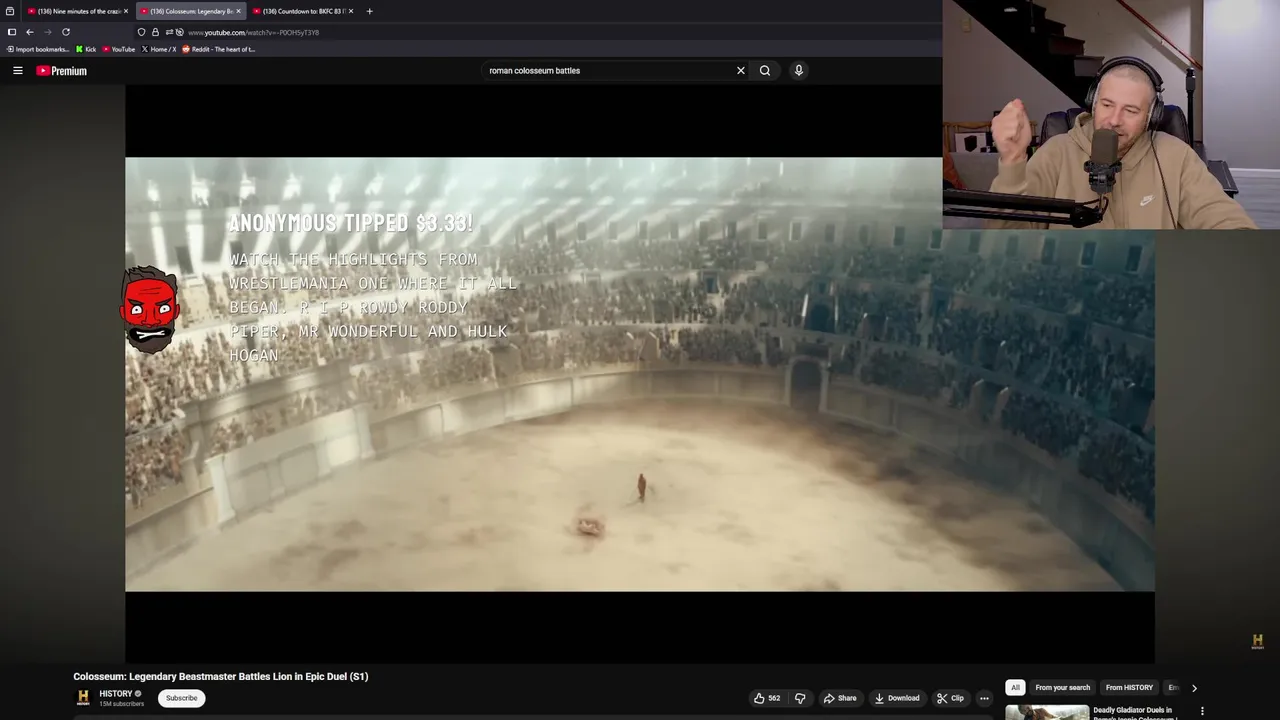Open more actions three-dot menu
Image resolution: width=1280 pixels, height=720 pixels.
tap(984, 698)
